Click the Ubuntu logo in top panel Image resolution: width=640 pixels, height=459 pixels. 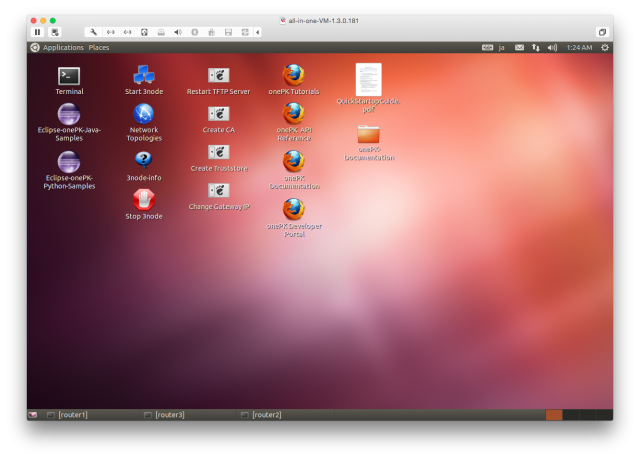(35, 47)
